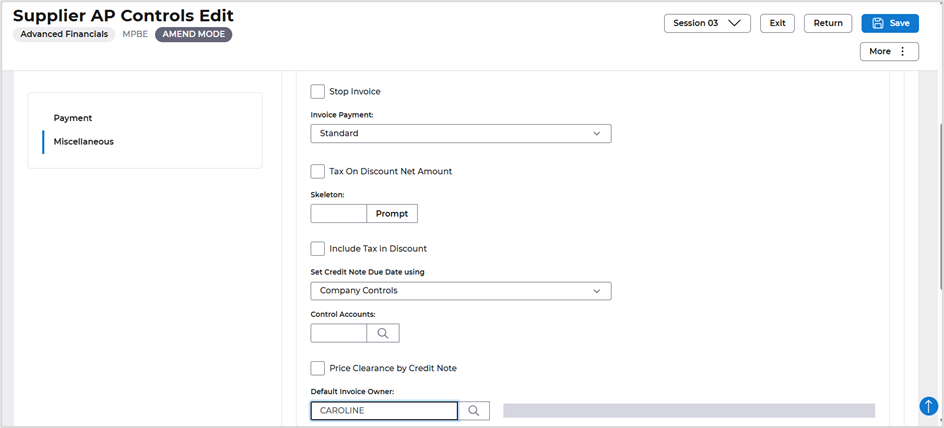Open Default Invoice Owner search magnifier
Viewport: 944px width, 428px height.
point(474,411)
